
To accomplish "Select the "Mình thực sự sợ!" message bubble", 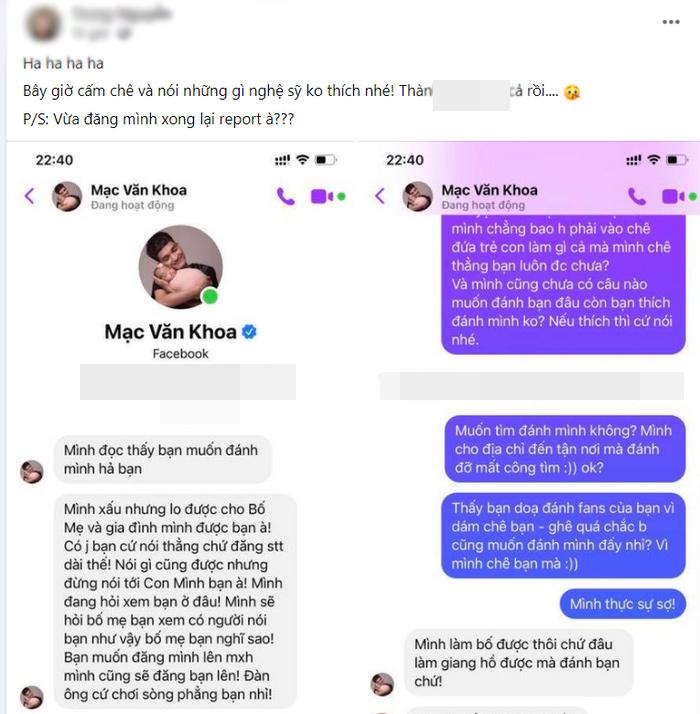I will 623,604.
